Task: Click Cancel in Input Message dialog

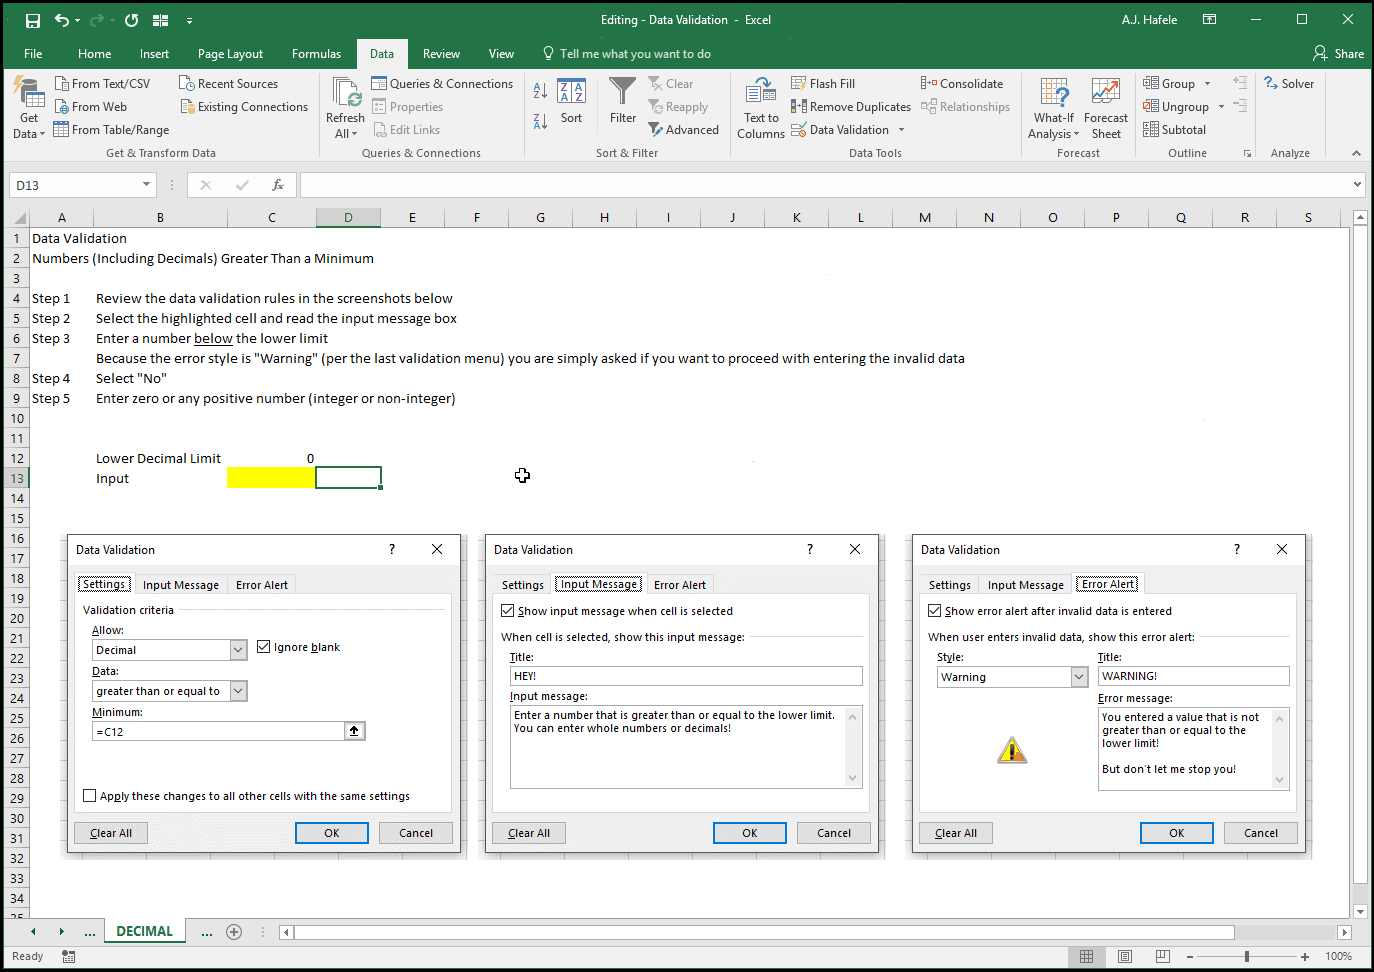Action: pos(834,833)
